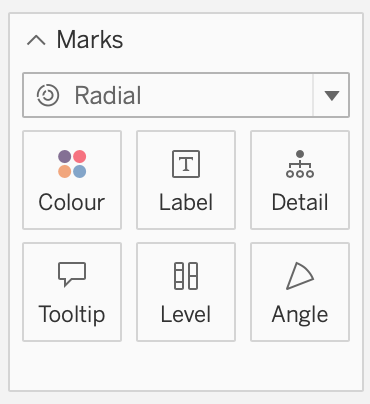The image size is (370, 404).
Task: Click the Marks card title
Action: pyautogui.click(x=90, y=40)
